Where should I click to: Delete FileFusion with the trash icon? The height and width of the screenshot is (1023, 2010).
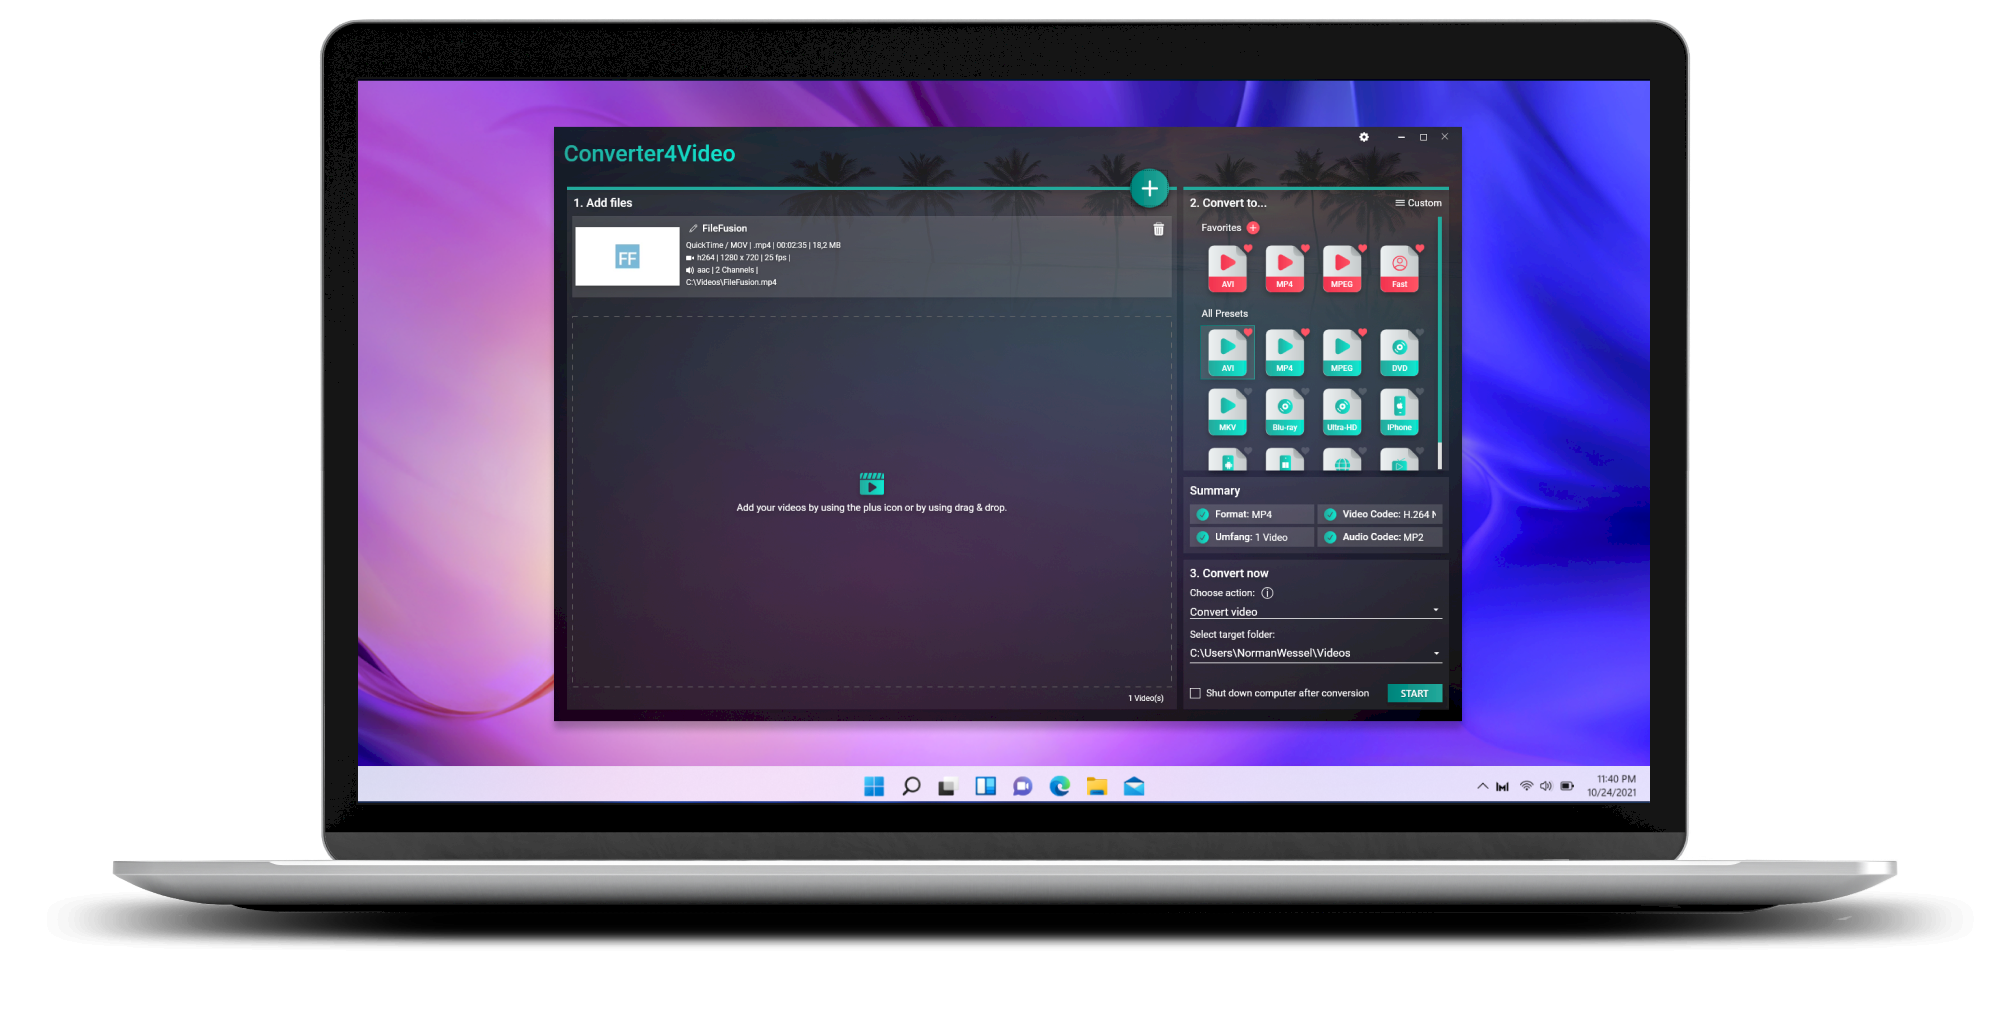1158,229
